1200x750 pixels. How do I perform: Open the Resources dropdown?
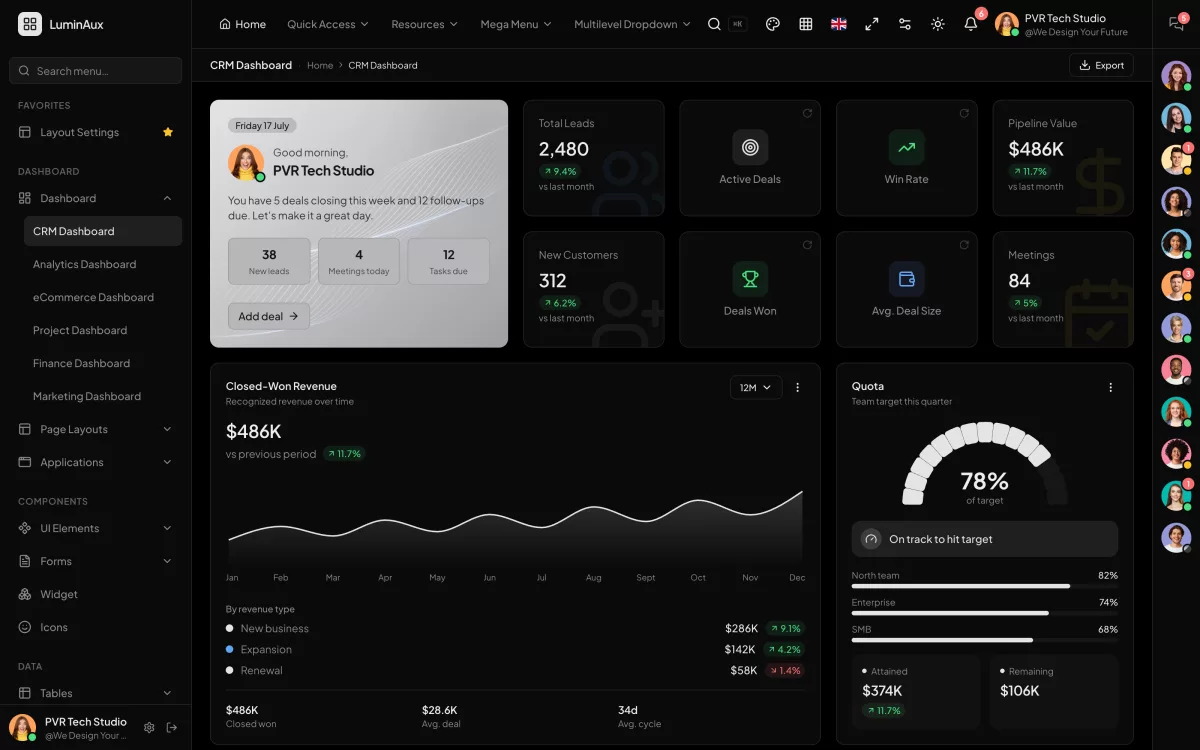pyautogui.click(x=424, y=24)
